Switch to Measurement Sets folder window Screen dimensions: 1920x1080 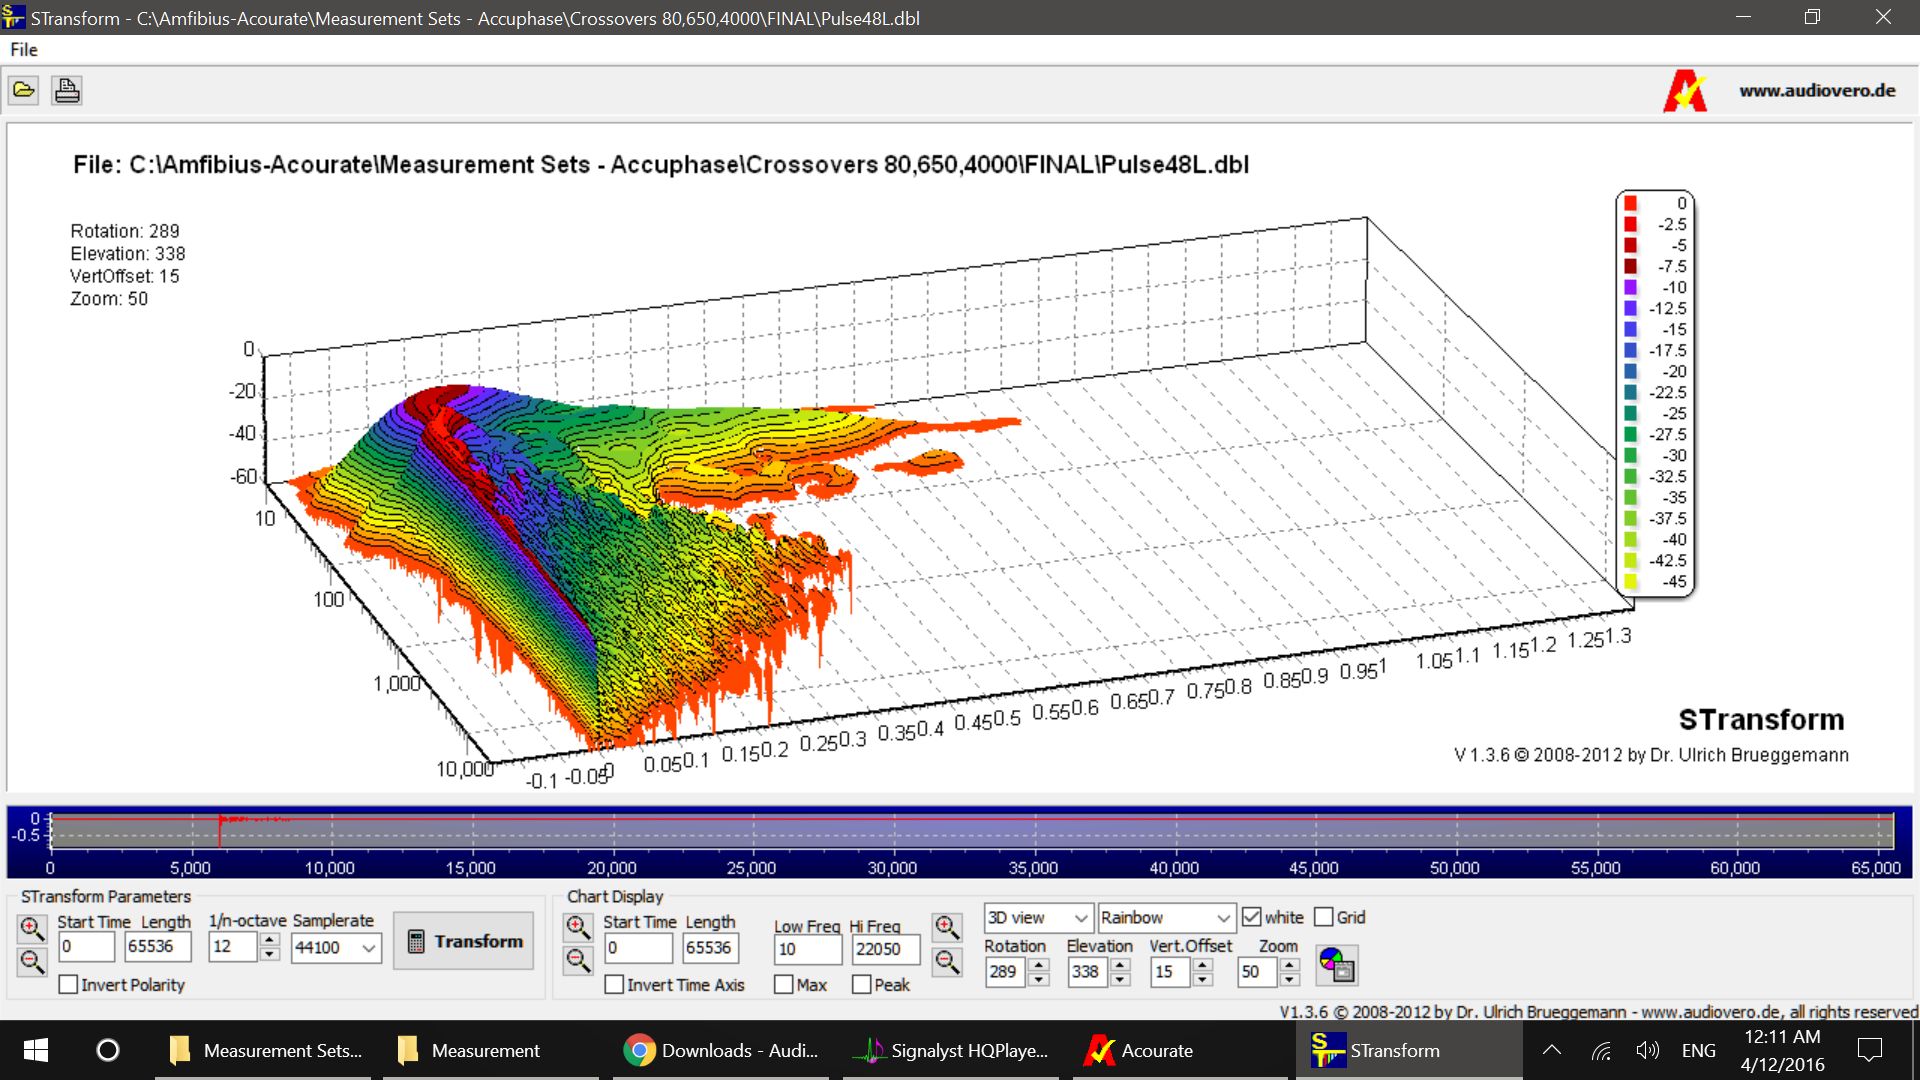(263, 1050)
